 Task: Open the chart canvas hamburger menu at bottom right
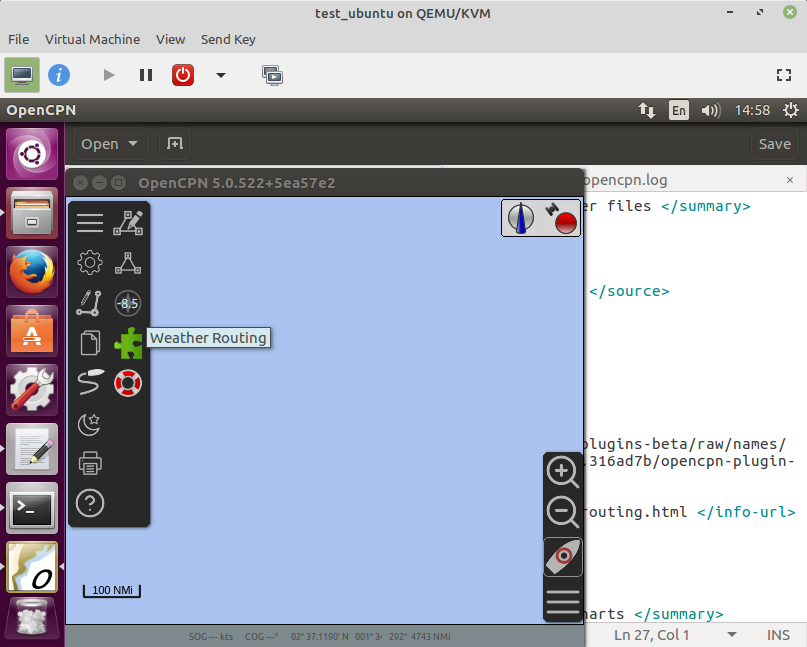click(x=563, y=602)
